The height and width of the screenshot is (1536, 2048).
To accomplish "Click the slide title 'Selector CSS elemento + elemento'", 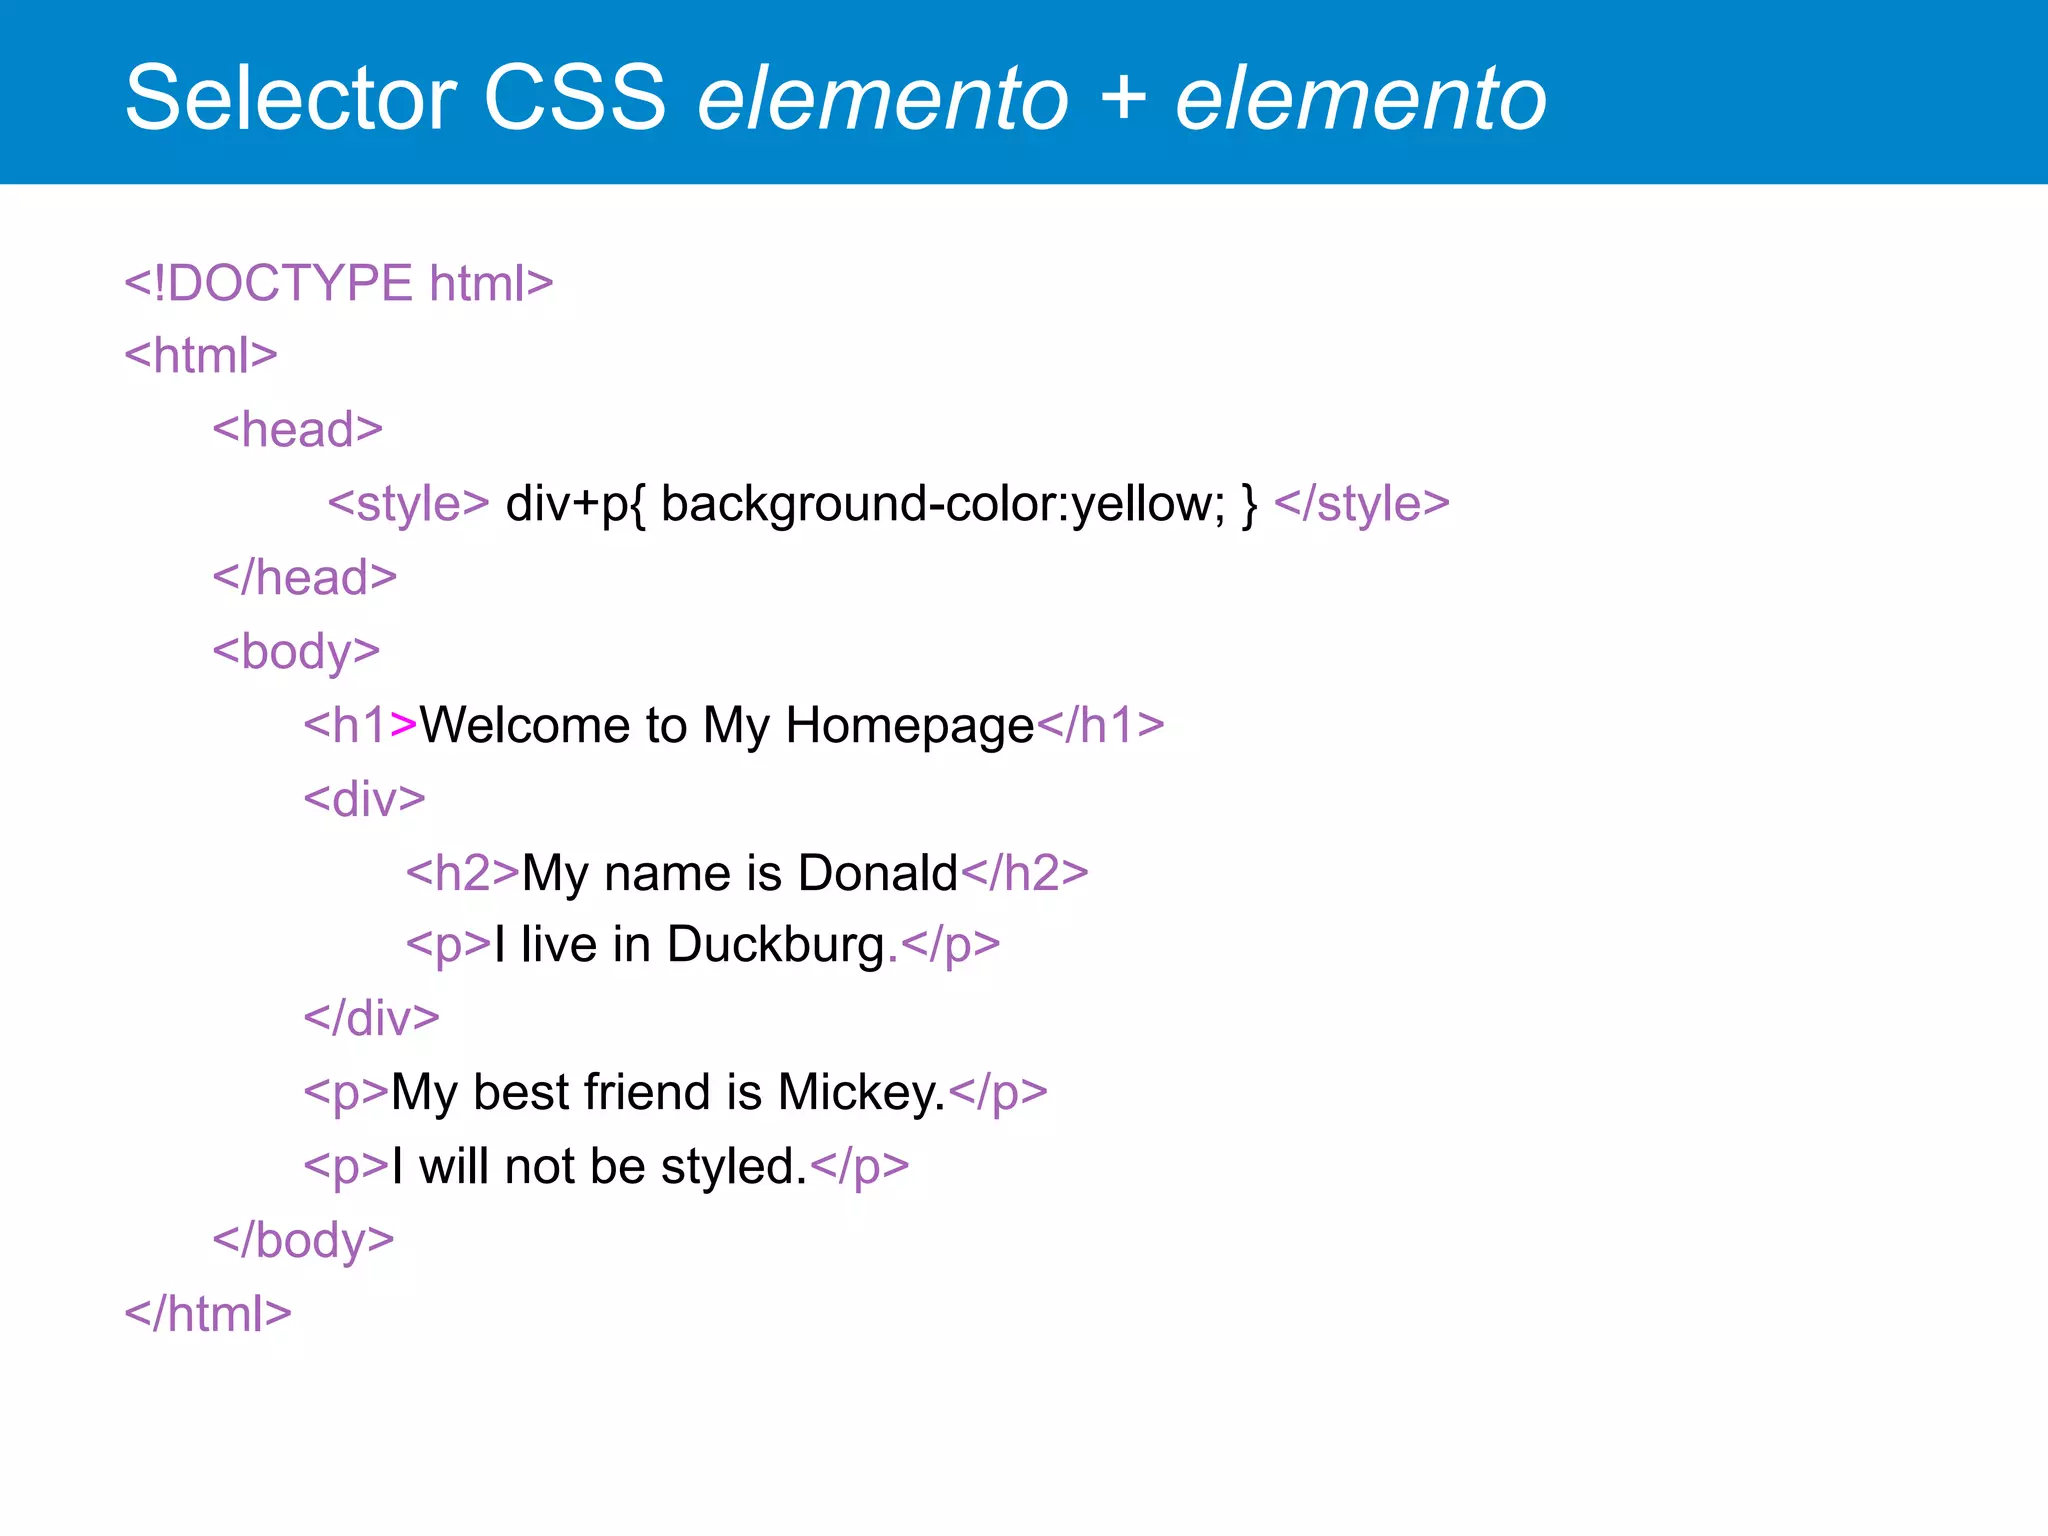I will click(x=836, y=97).
